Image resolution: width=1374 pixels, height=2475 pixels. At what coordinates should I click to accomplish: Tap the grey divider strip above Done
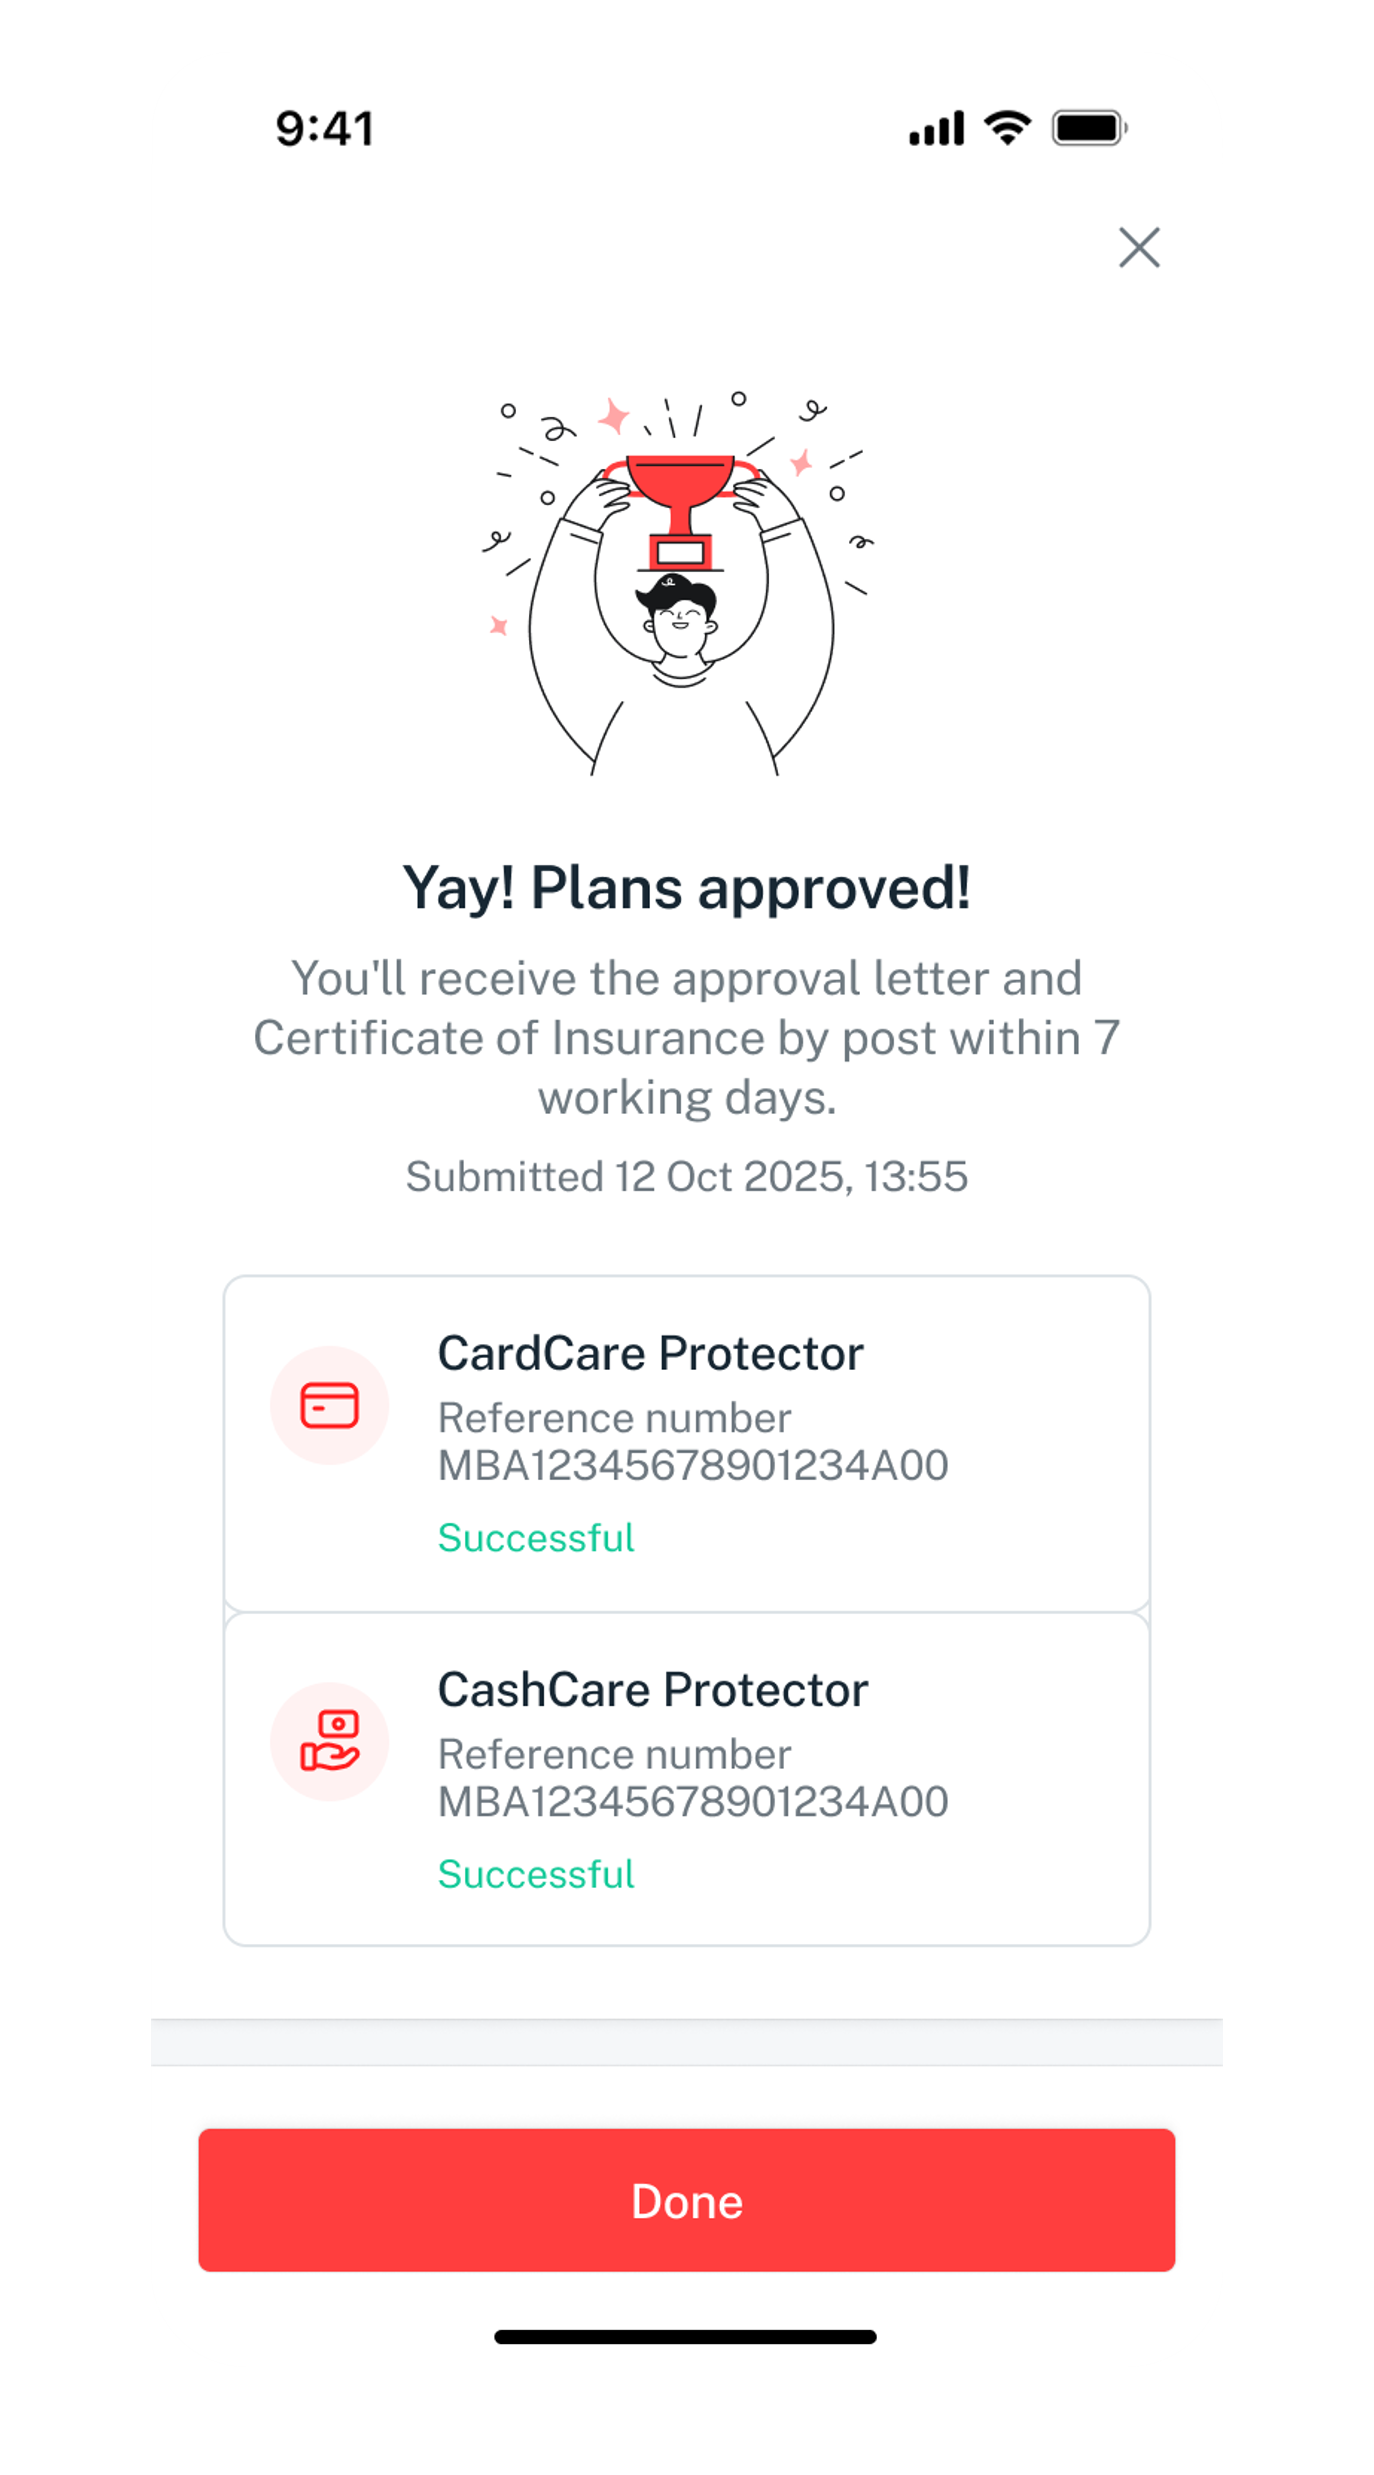(x=686, y=2041)
